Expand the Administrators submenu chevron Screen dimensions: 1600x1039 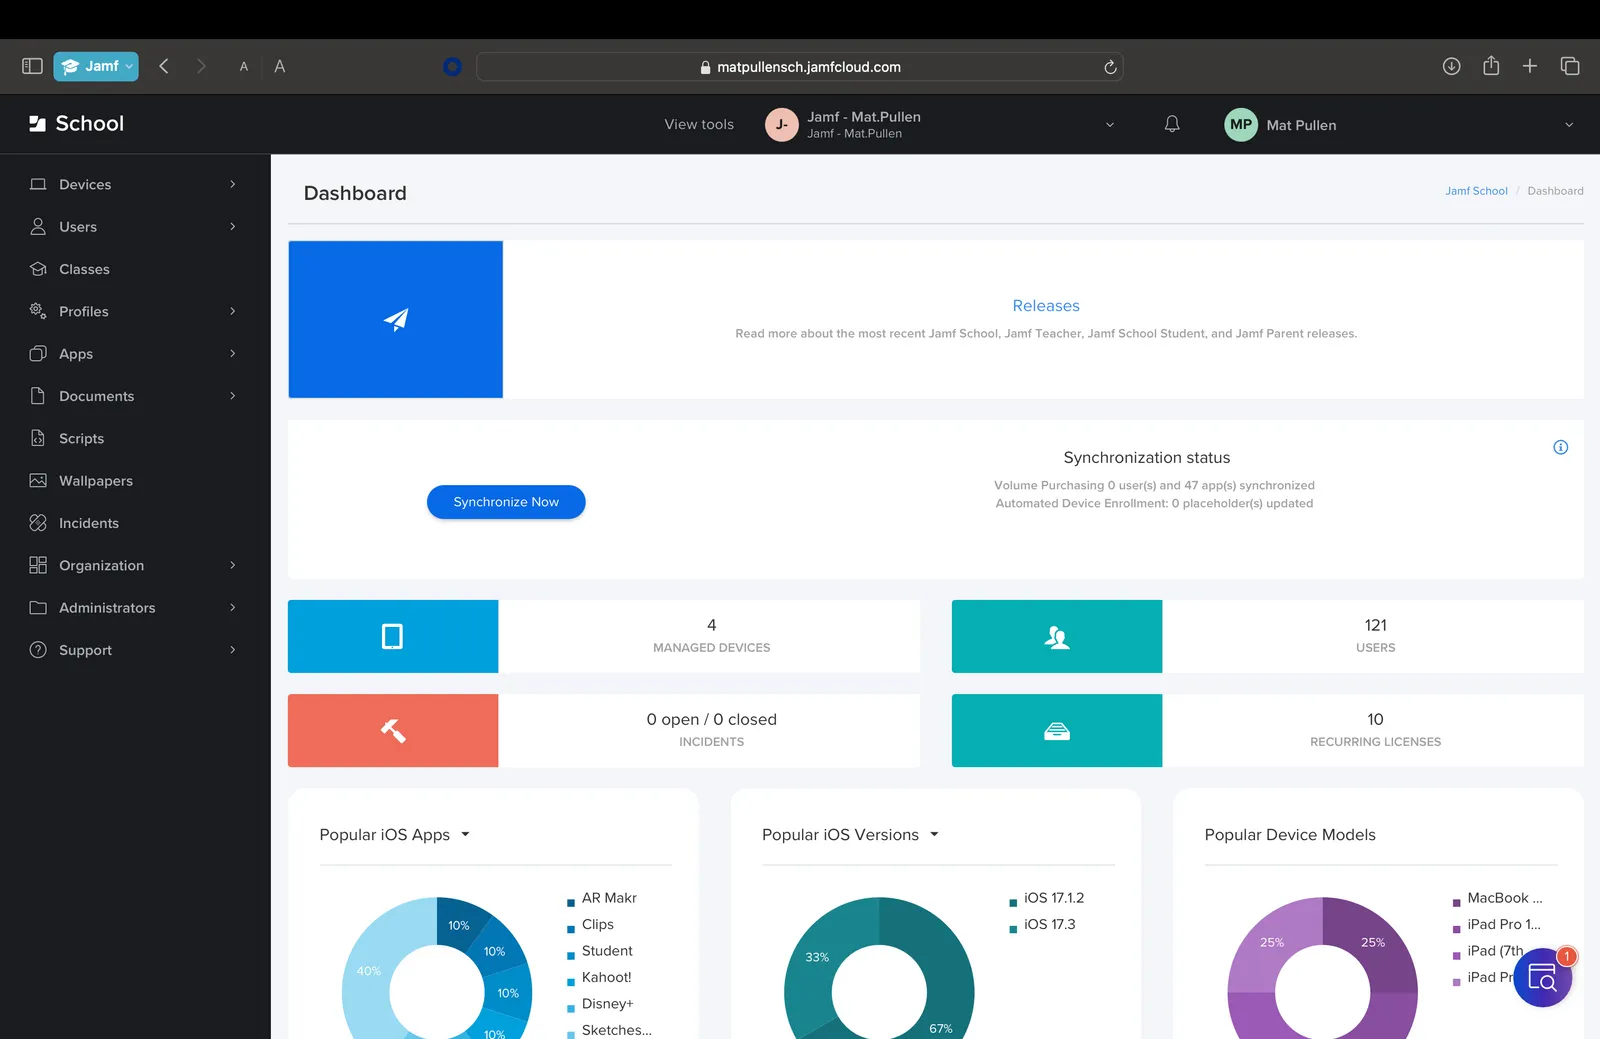click(233, 608)
